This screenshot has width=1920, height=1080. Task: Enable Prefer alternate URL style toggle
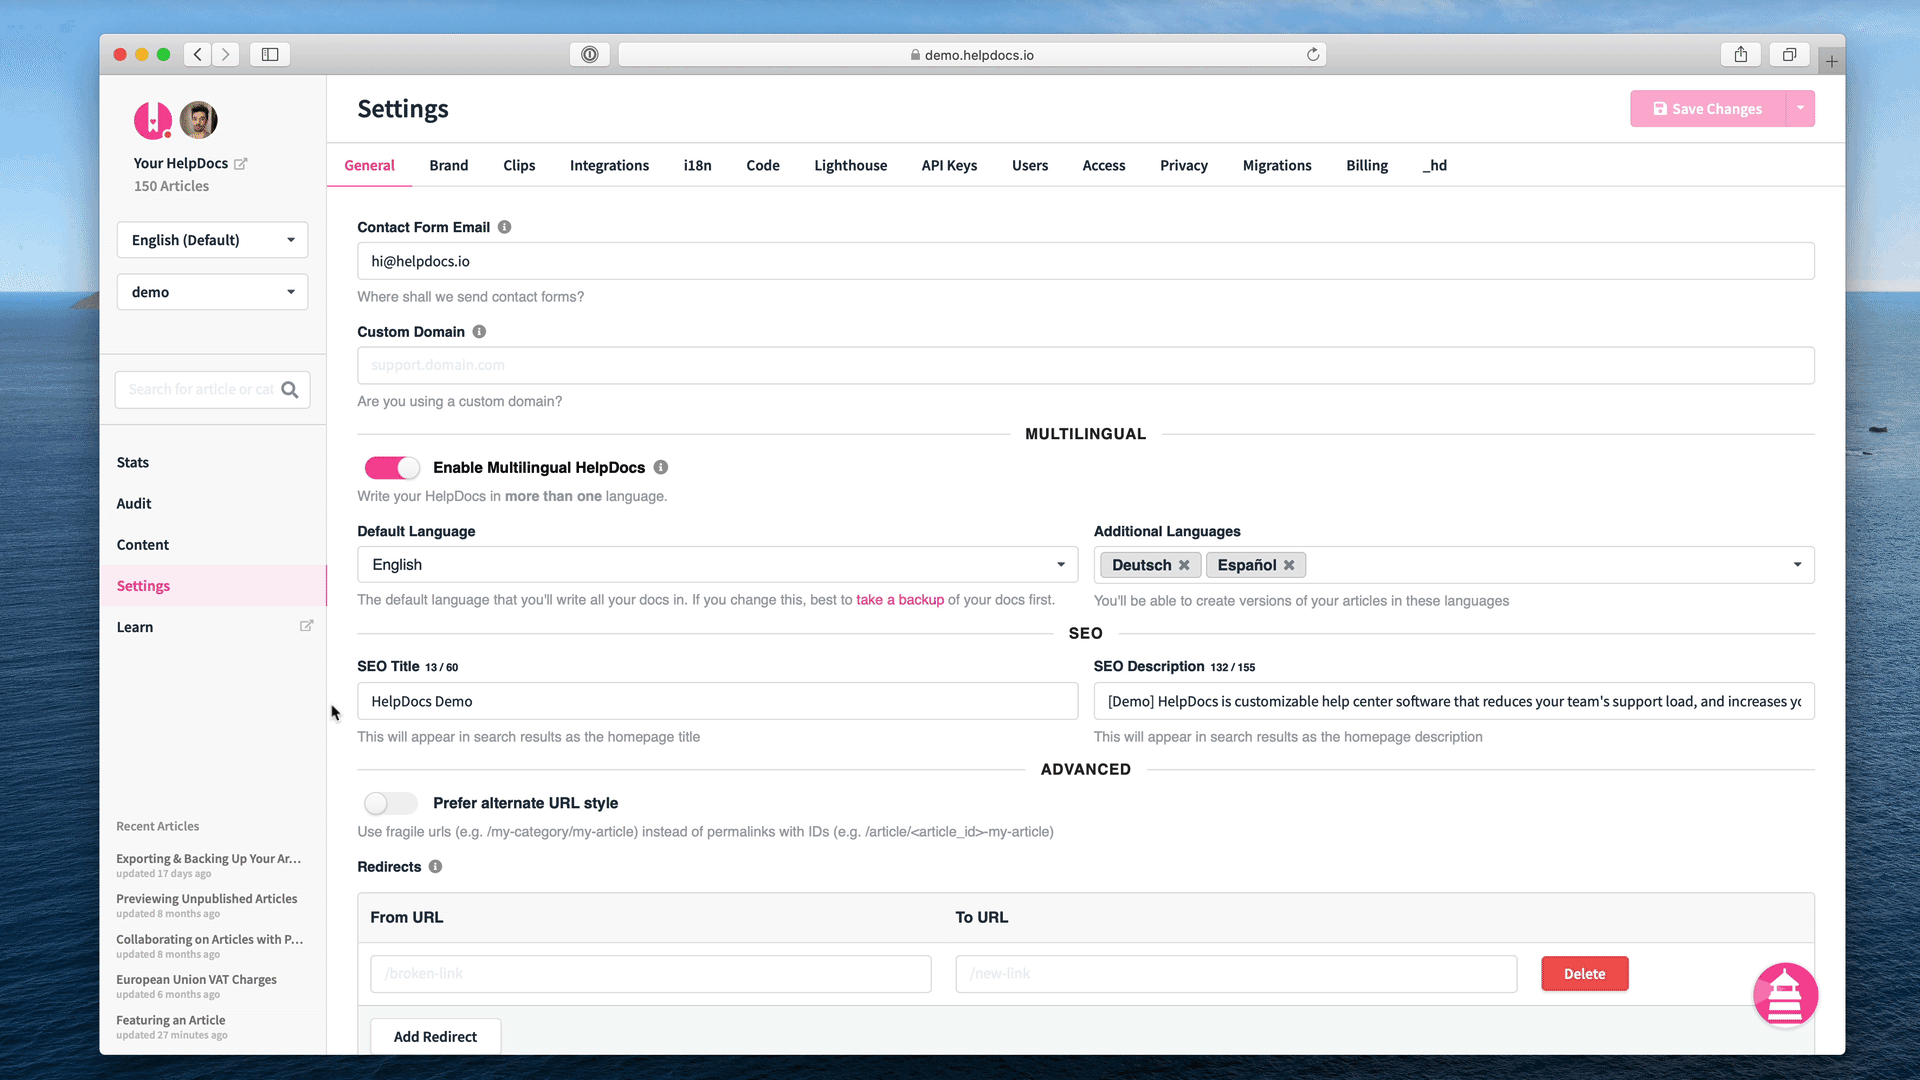point(391,803)
